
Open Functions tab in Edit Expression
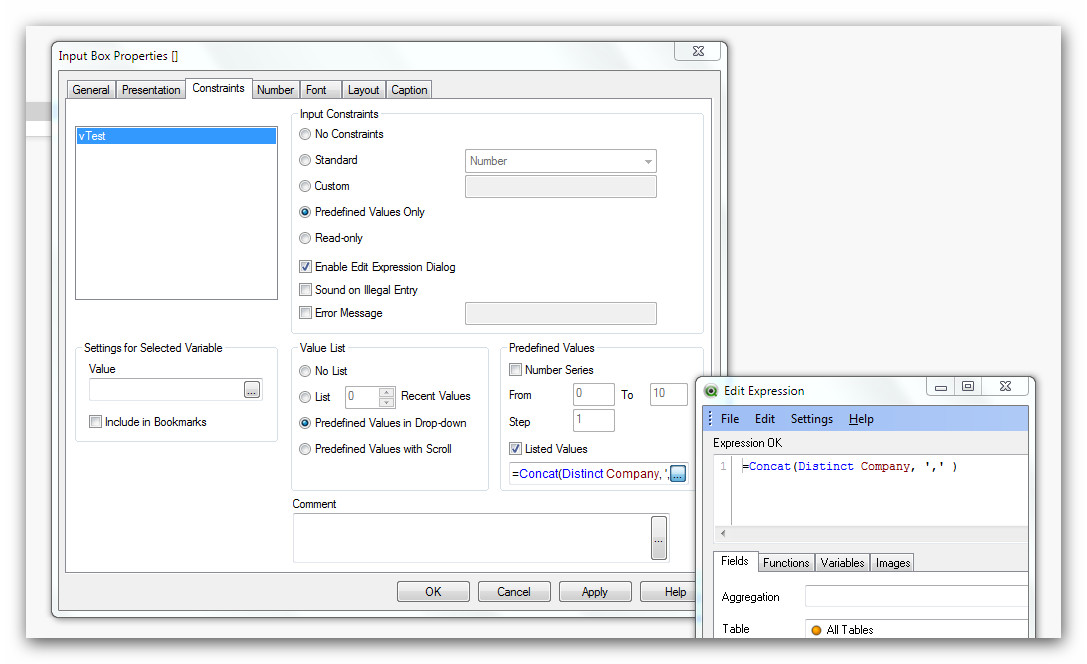(786, 563)
